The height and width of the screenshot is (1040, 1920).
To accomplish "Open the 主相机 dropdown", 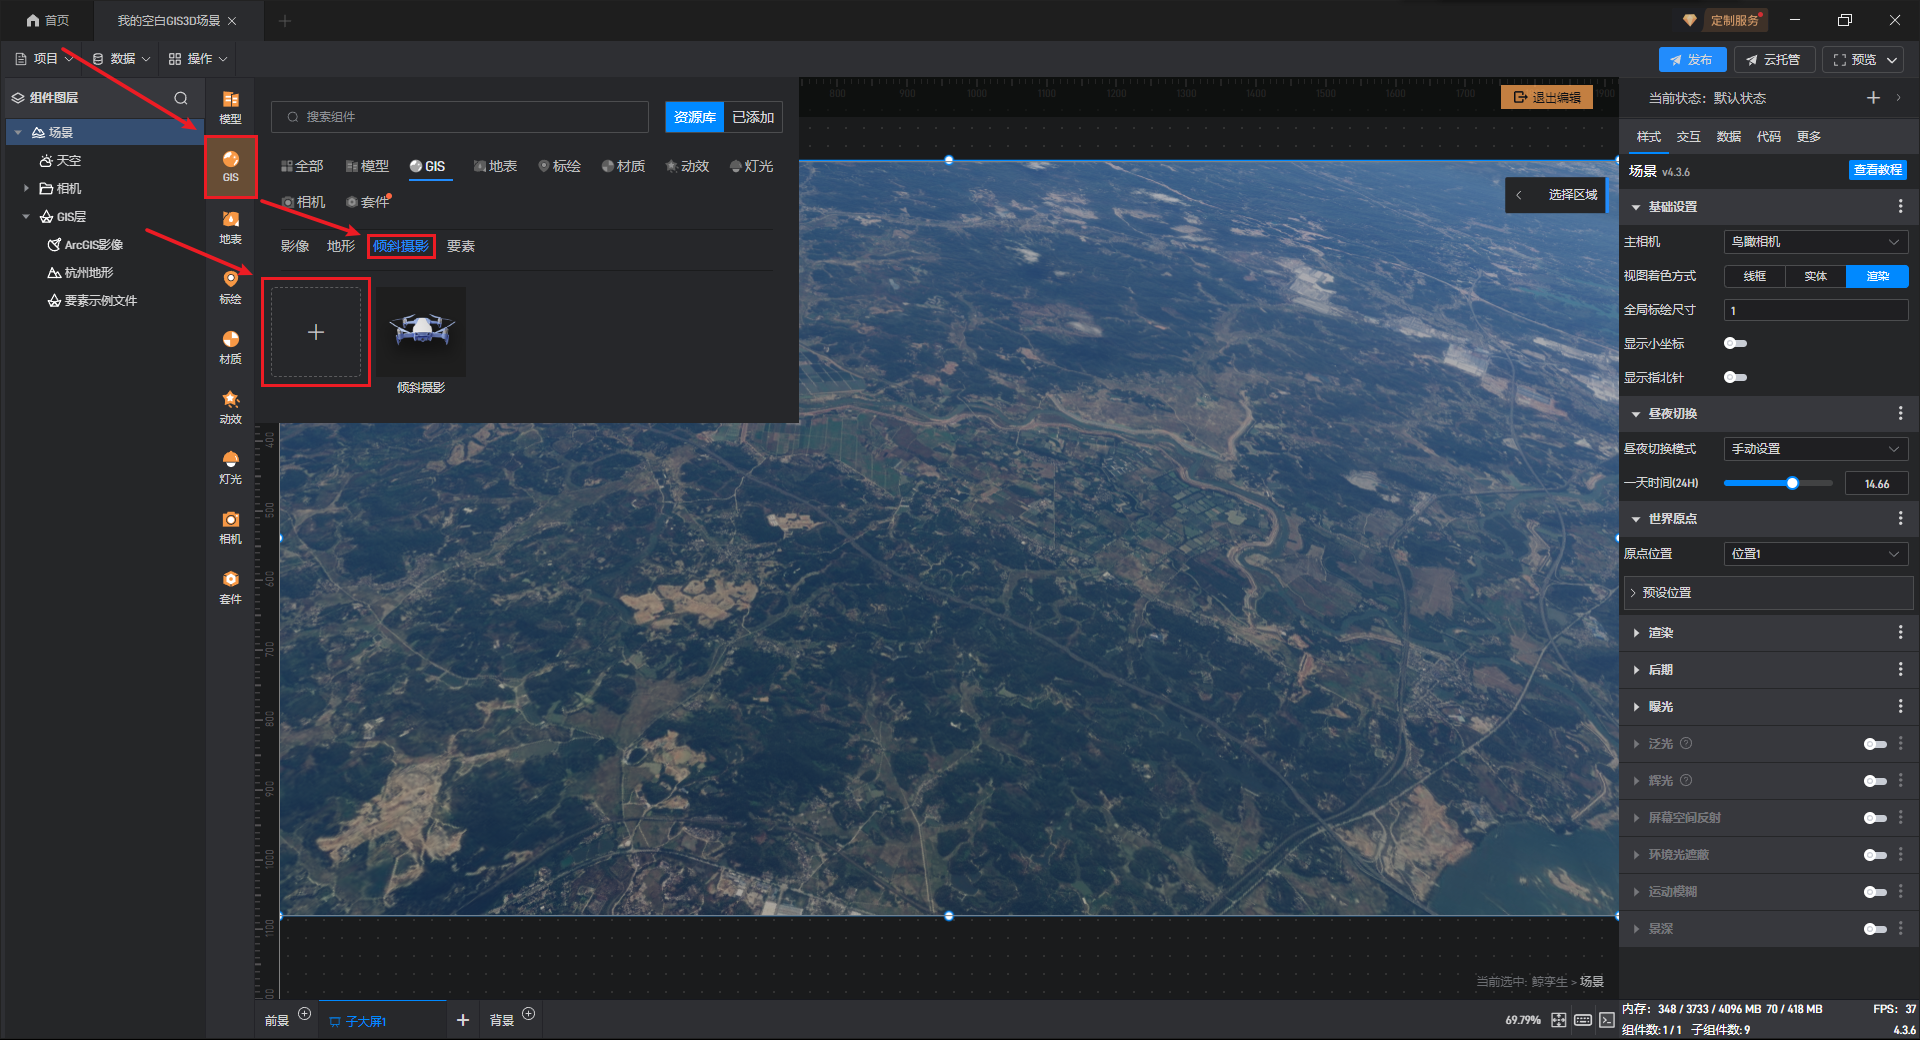I will pyautogui.click(x=1815, y=242).
